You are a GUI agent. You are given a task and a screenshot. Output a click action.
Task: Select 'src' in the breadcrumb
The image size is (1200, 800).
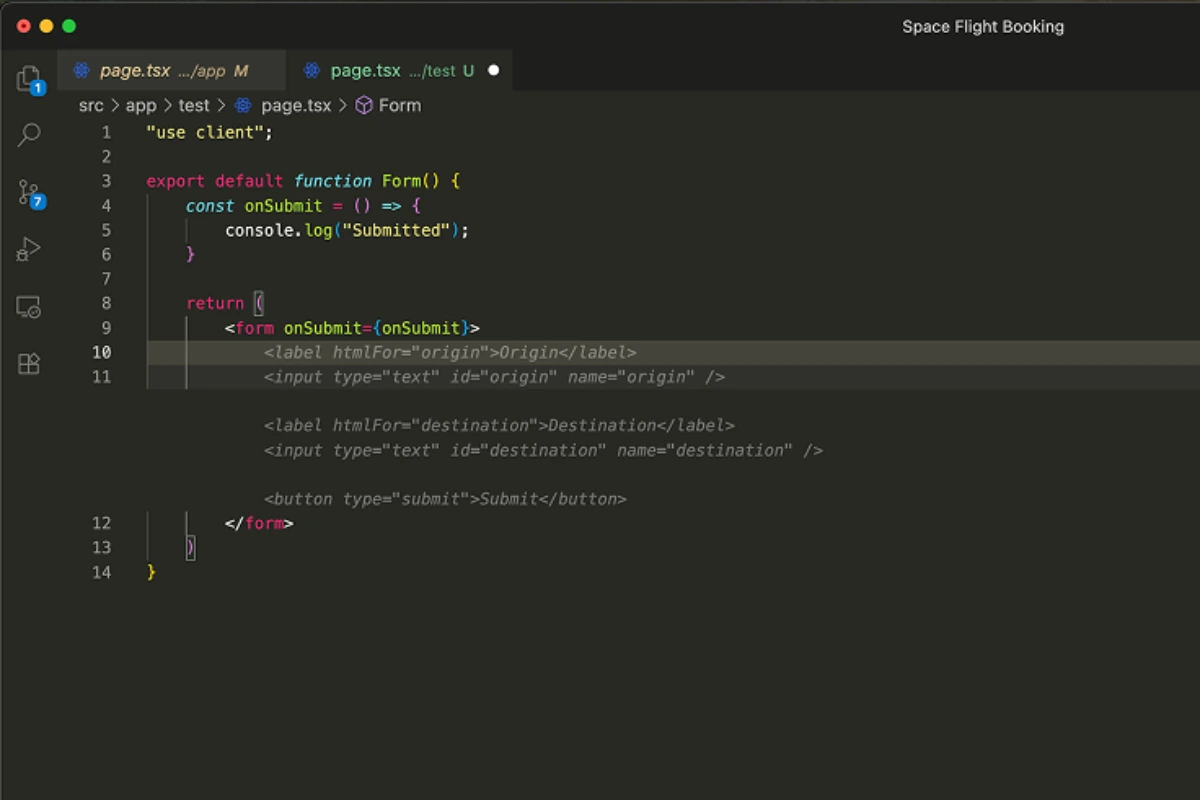[91, 105]
